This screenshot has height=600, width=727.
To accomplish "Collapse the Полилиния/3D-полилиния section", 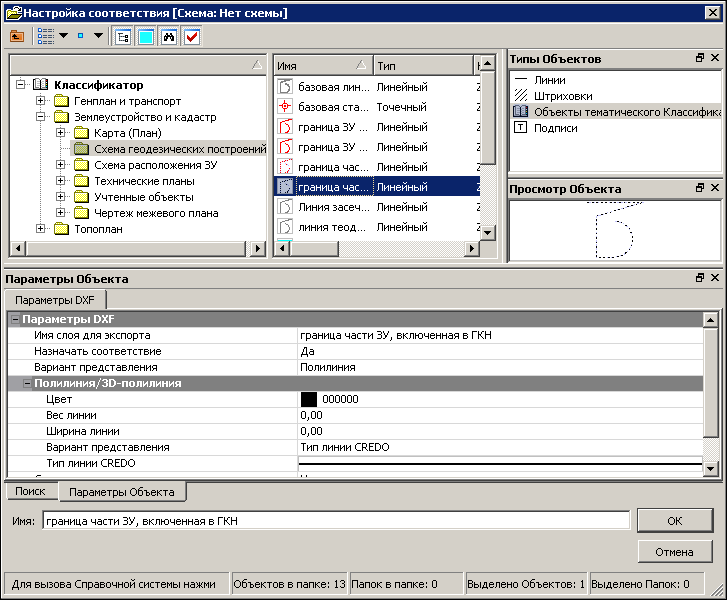I will point(27,383).
